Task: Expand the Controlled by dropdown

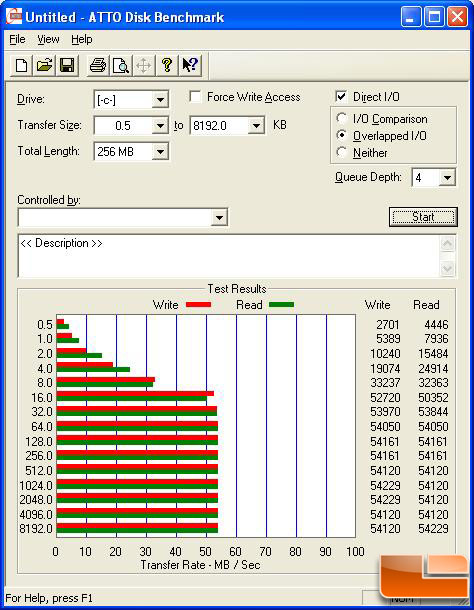Action: (x=219, y=217)
